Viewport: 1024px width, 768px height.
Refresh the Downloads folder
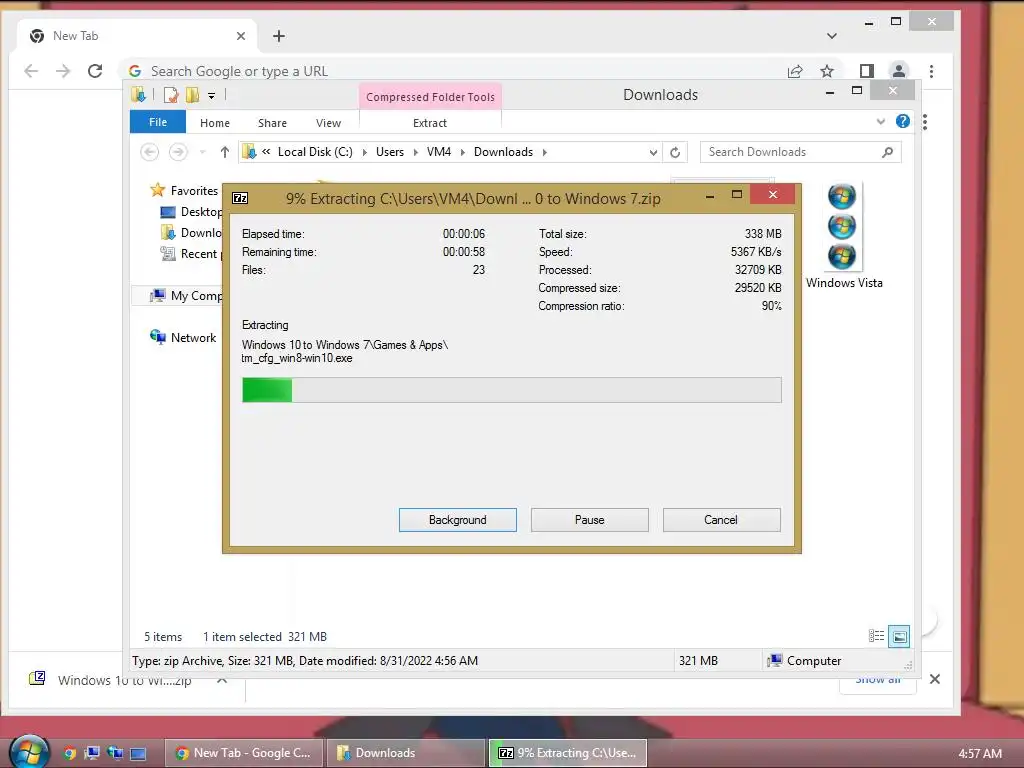pos(675,153)
